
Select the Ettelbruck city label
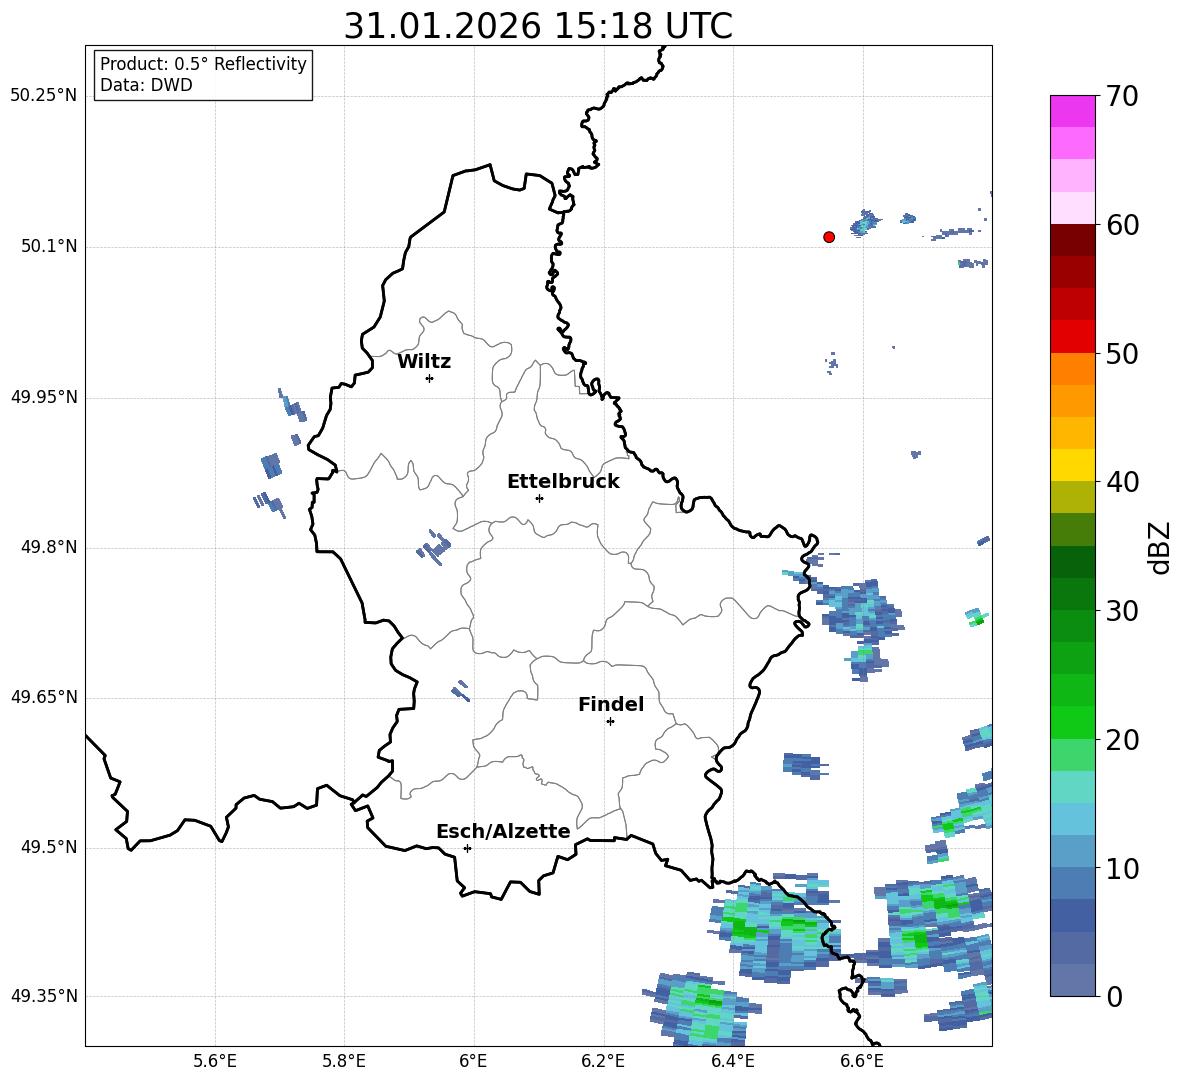click(563, 482)
